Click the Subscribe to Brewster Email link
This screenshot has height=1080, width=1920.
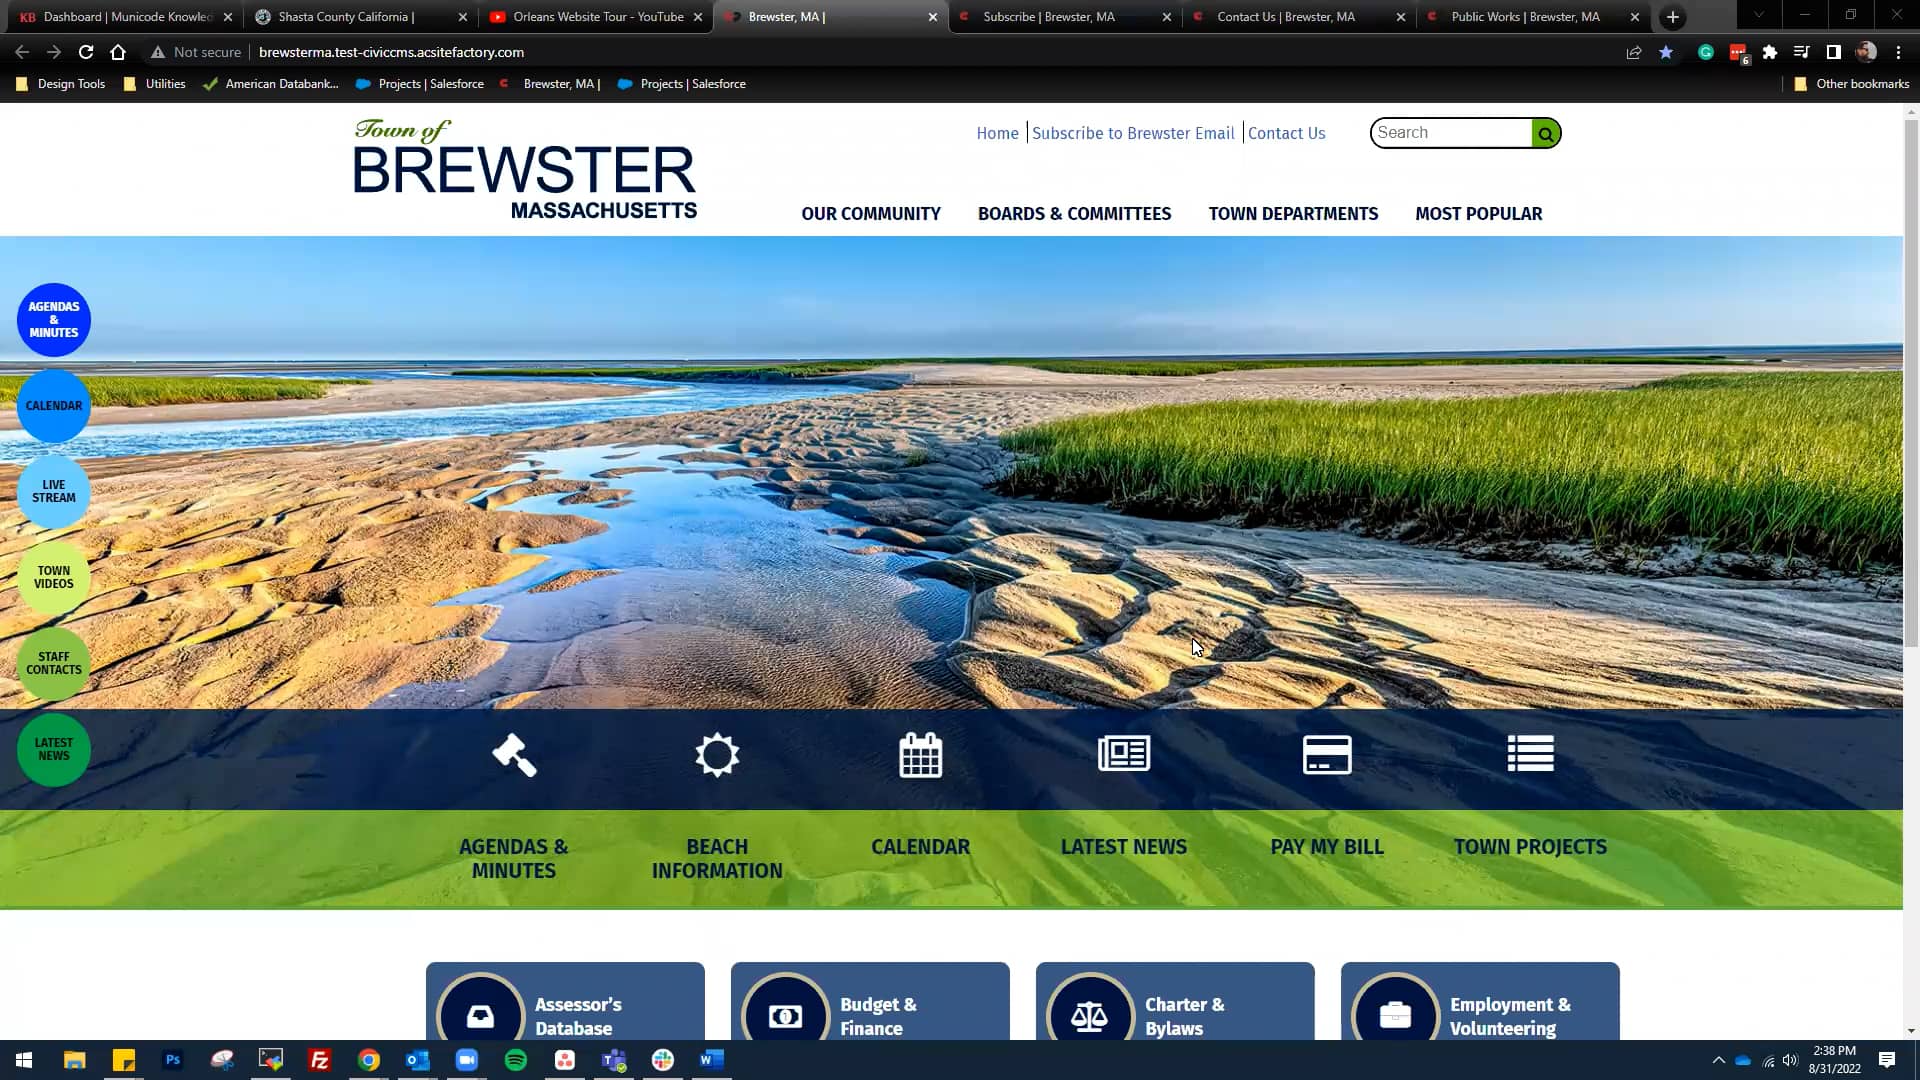coord(1133,133)
